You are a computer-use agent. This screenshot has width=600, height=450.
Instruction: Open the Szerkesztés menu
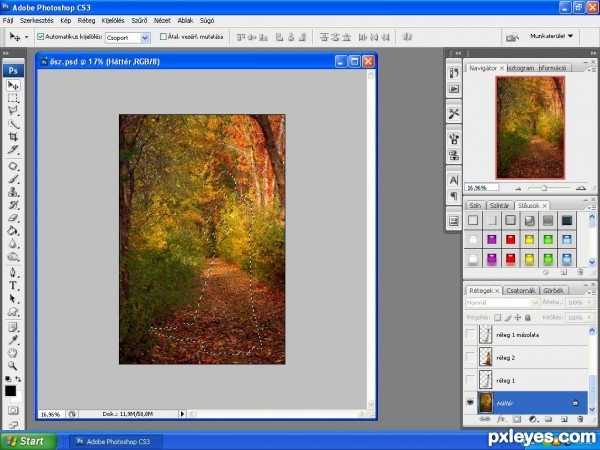(x=37, y=20)
